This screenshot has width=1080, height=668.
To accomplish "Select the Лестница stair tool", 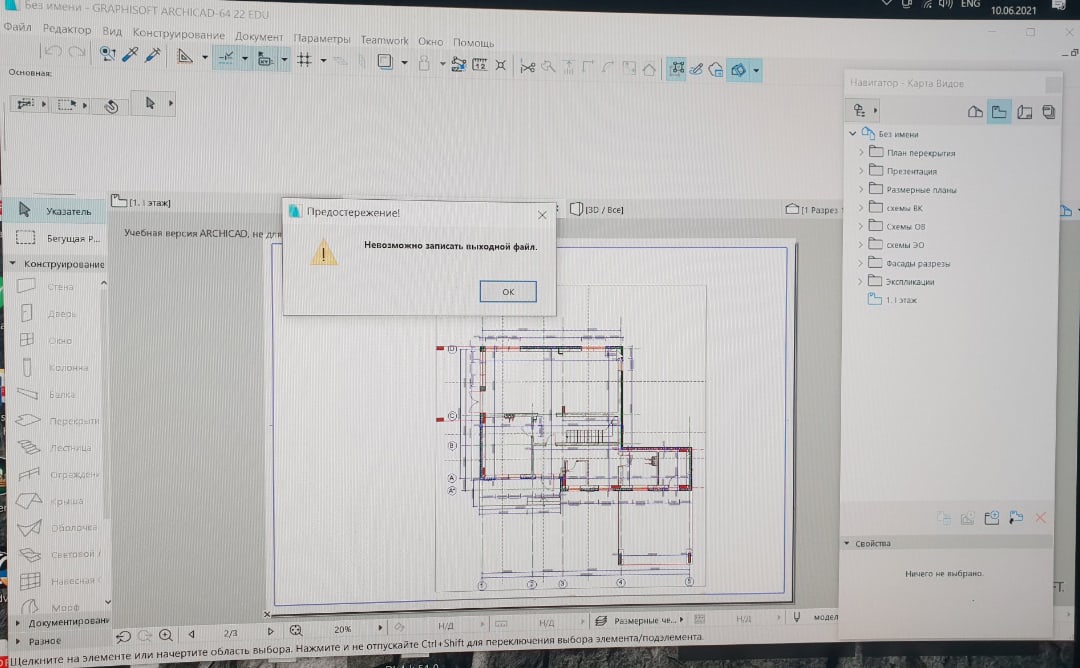I will (x=56, y=447).
